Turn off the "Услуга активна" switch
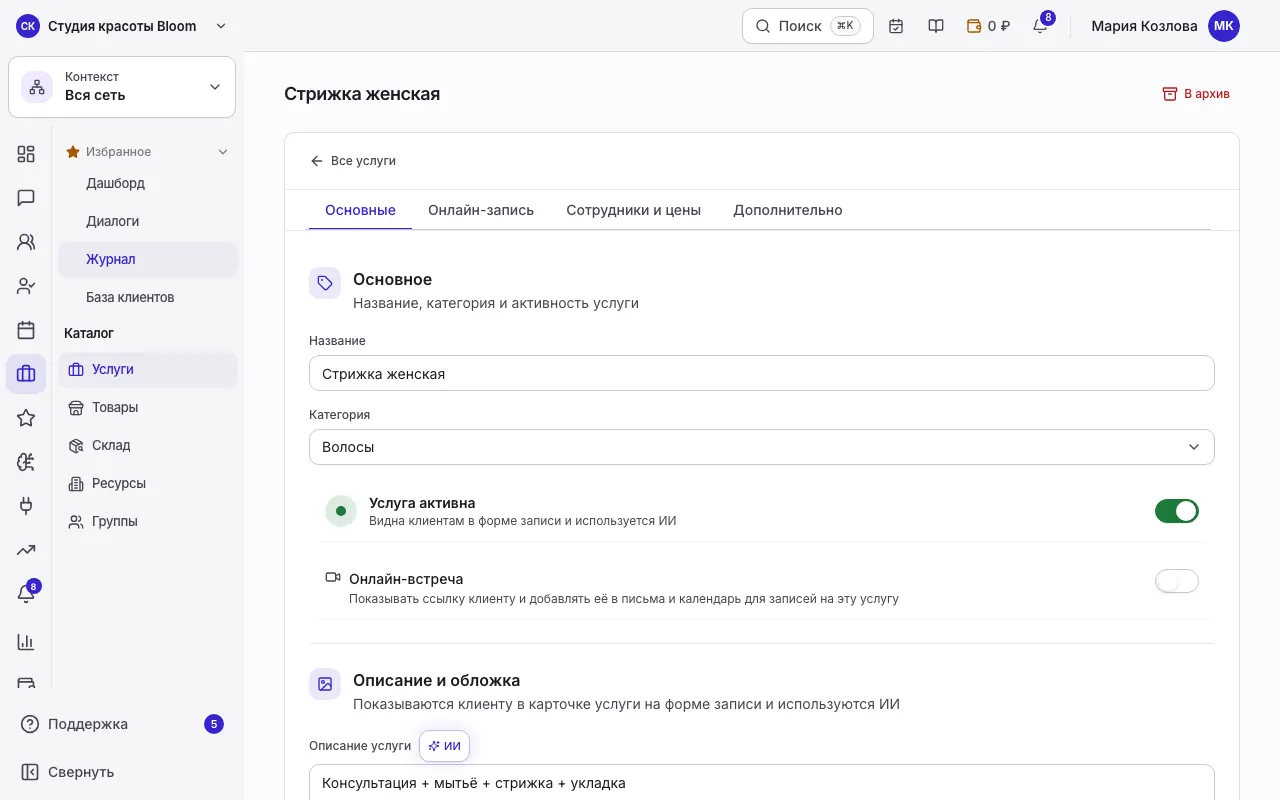 point(1177,511)
